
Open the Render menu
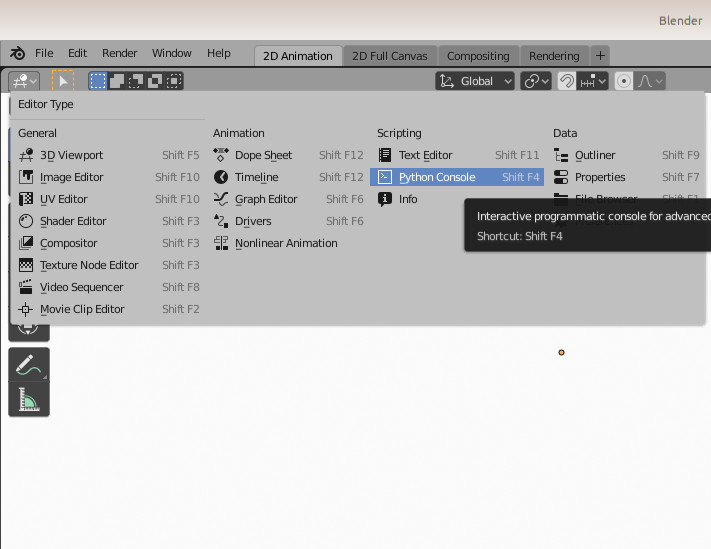[119, 53]
